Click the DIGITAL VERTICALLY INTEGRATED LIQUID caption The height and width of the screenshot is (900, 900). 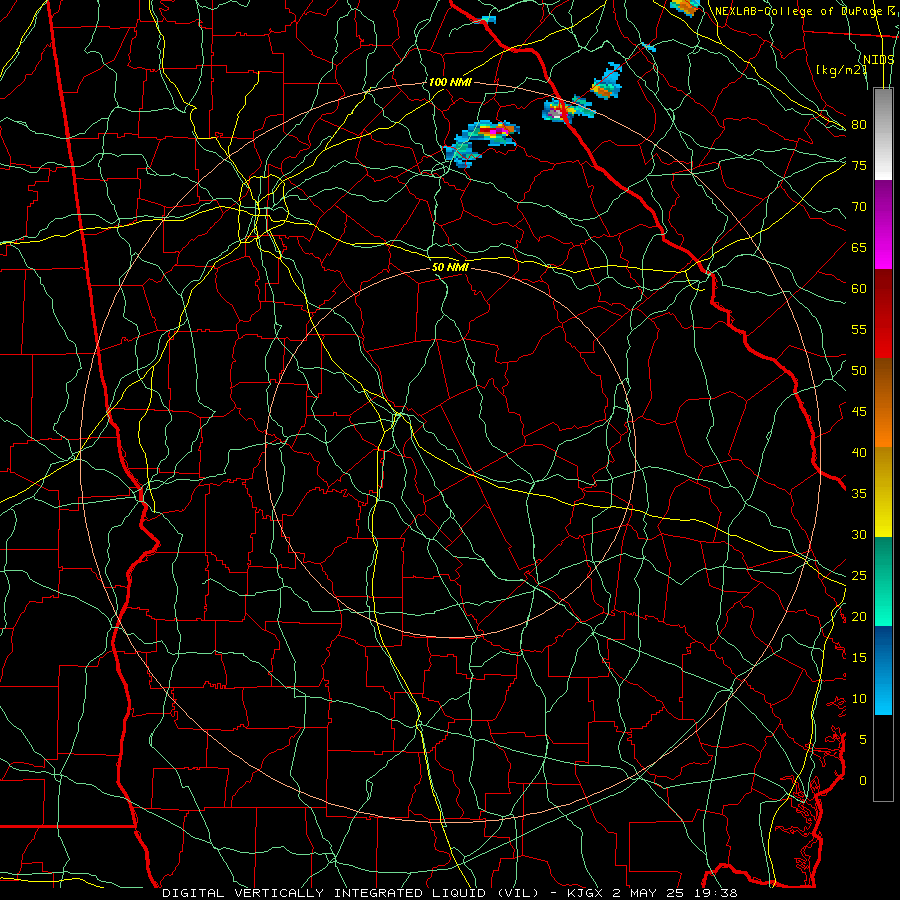point(351,893)
